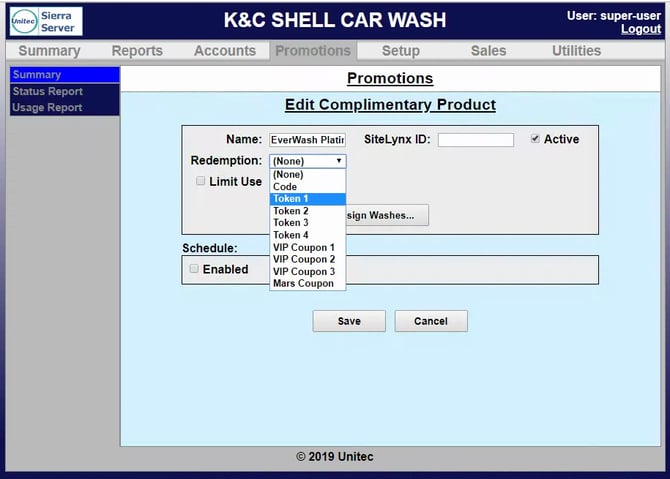The image size is (670, 479).
Task: Open the Reports tab
Action: 137,51
